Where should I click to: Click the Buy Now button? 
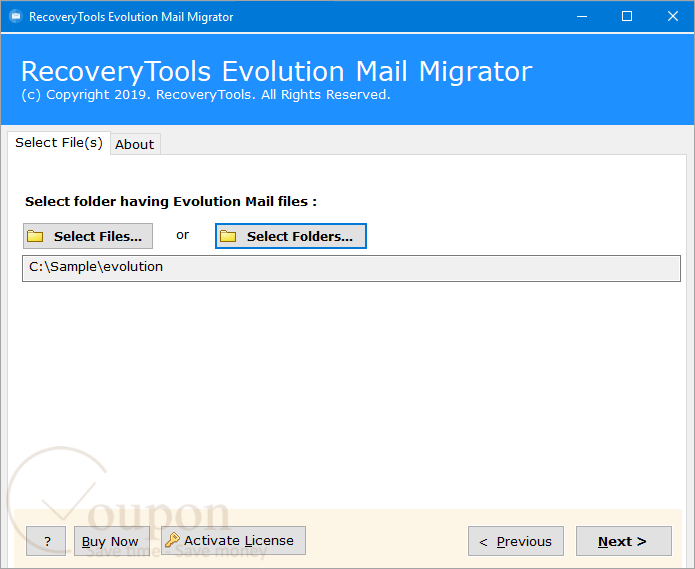tap(112, 541)
